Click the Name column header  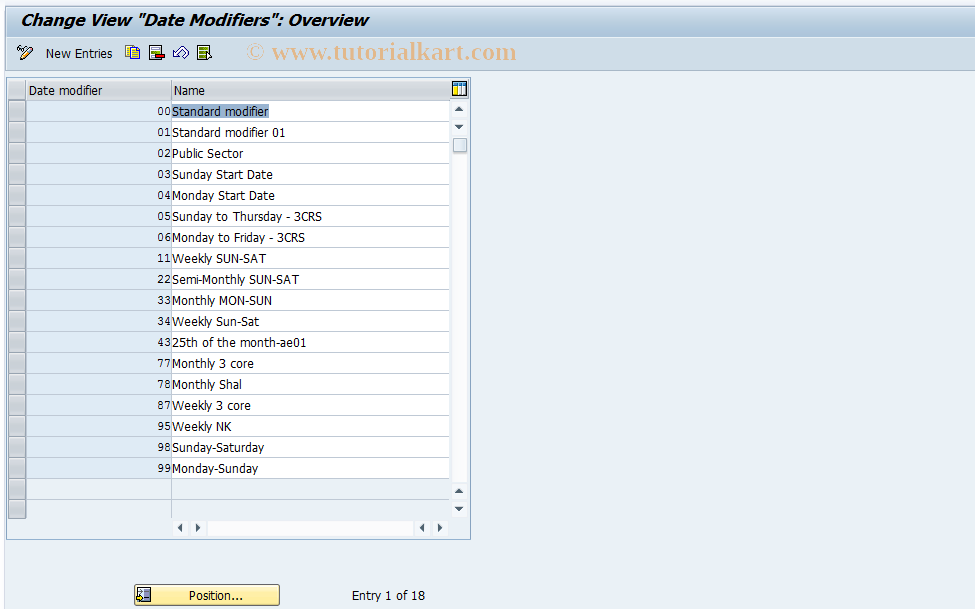310,90
